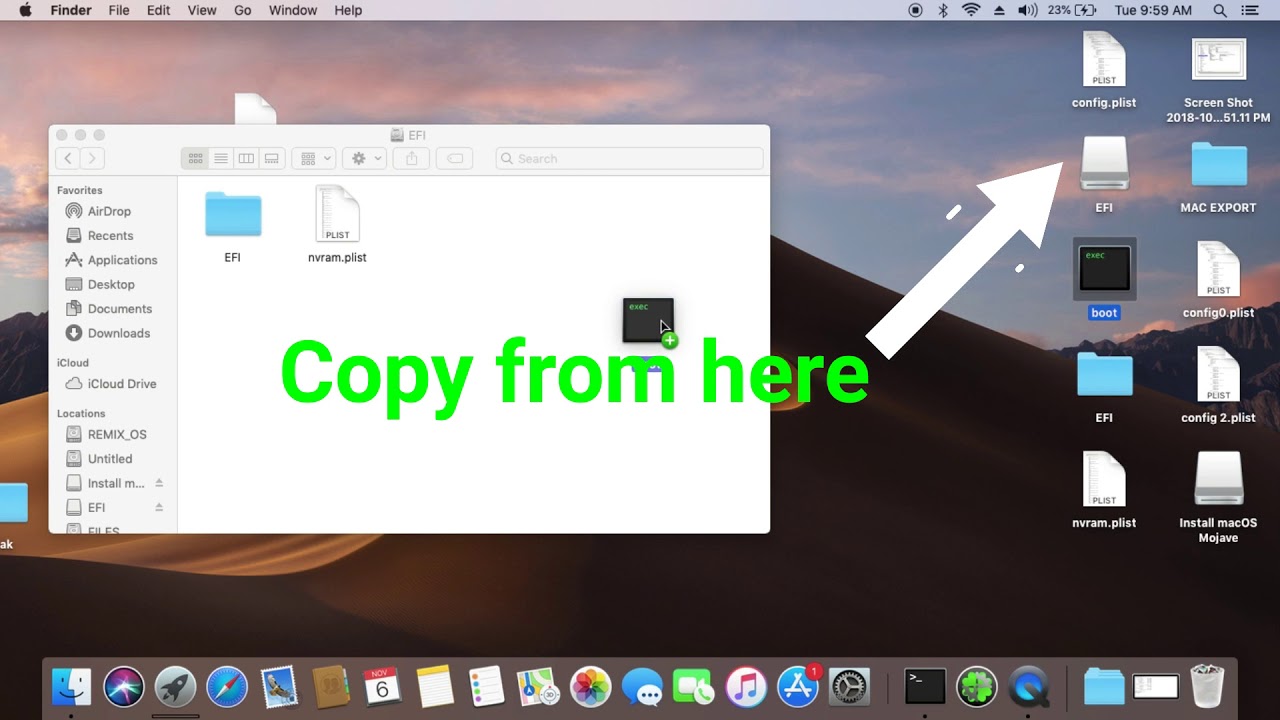Screen dimensions: 1280x720
Task: Eject the EFI volume in sidebar
Action: coord(159,507)
